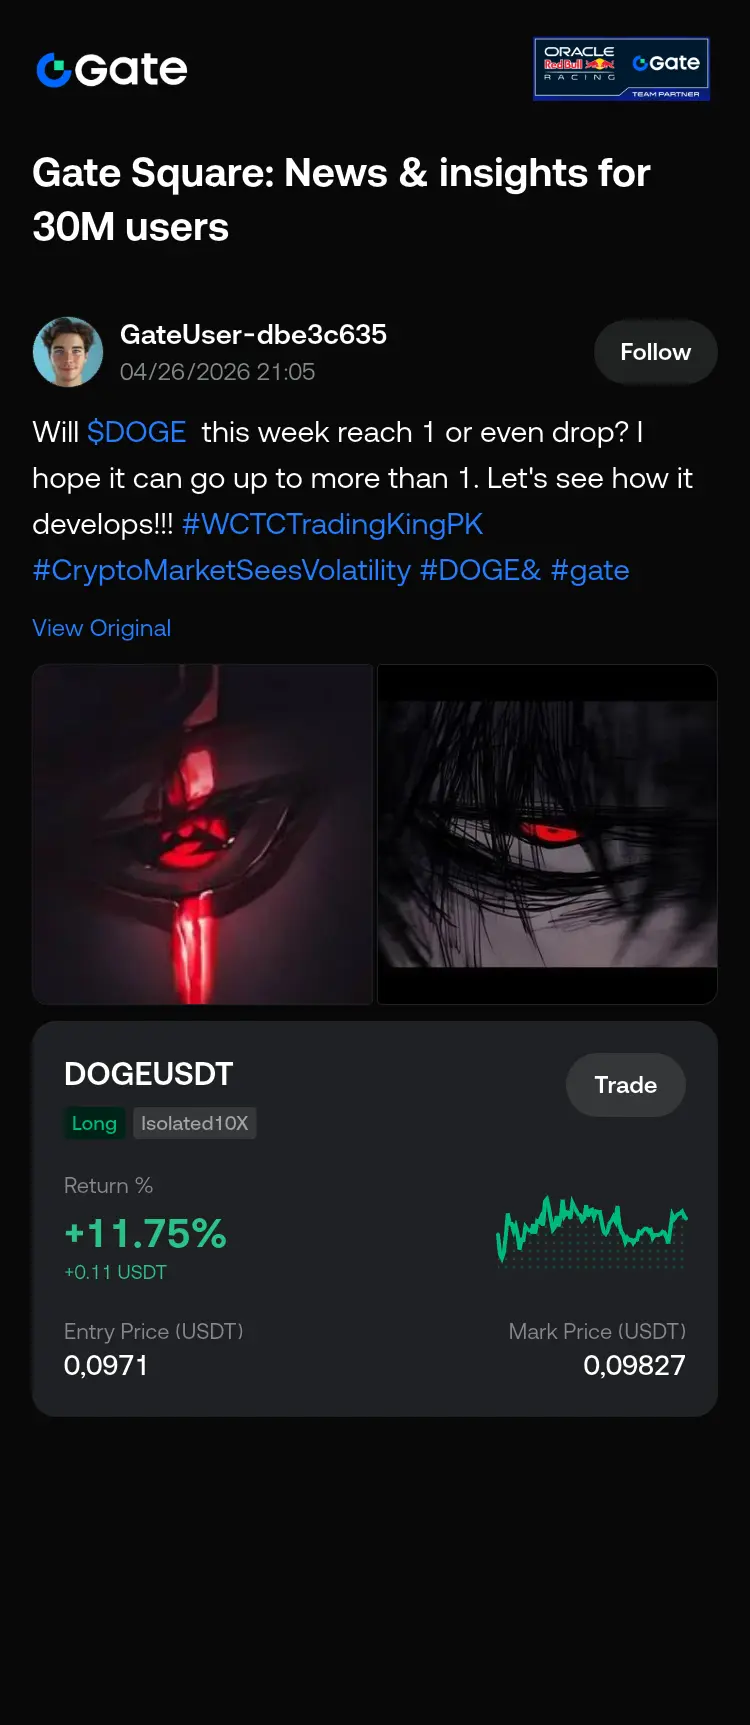Open the green DOGE price sparkline chart
This screenshot has width=750, height=1725.
point(592,1231)
